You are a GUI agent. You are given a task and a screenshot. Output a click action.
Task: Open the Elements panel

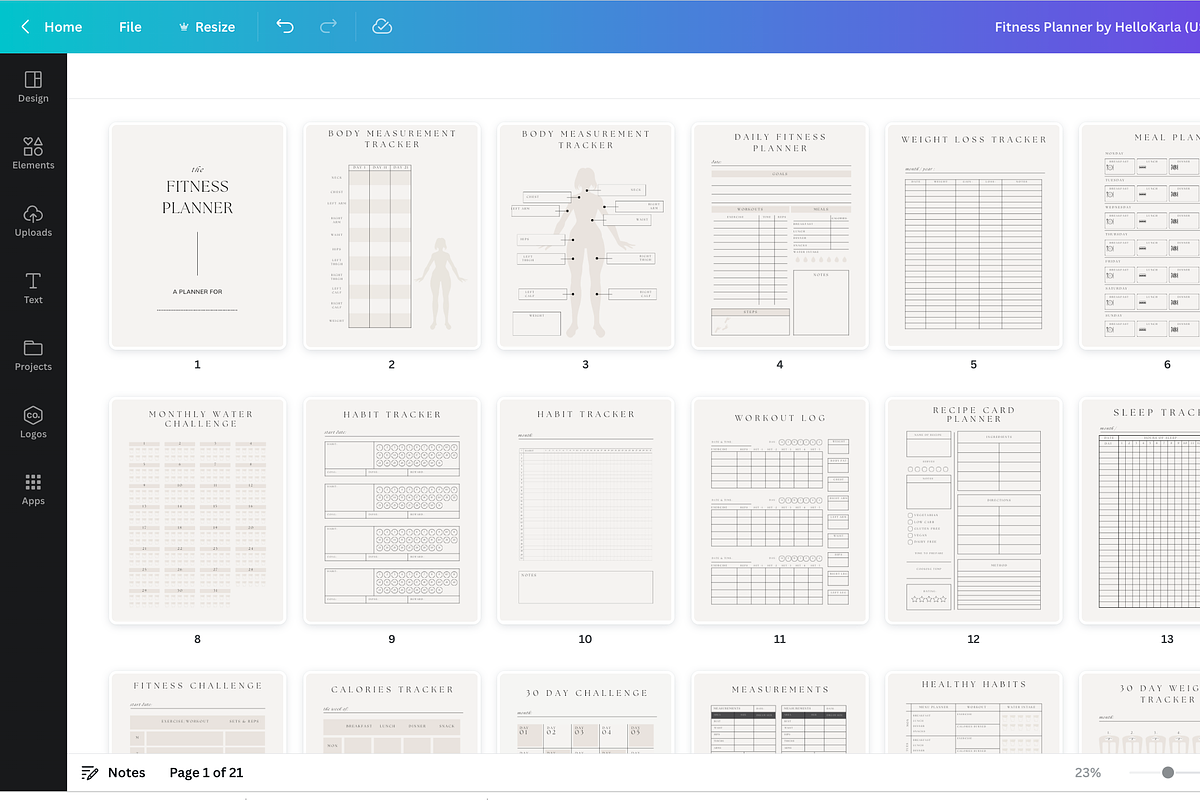pos(33,154)
